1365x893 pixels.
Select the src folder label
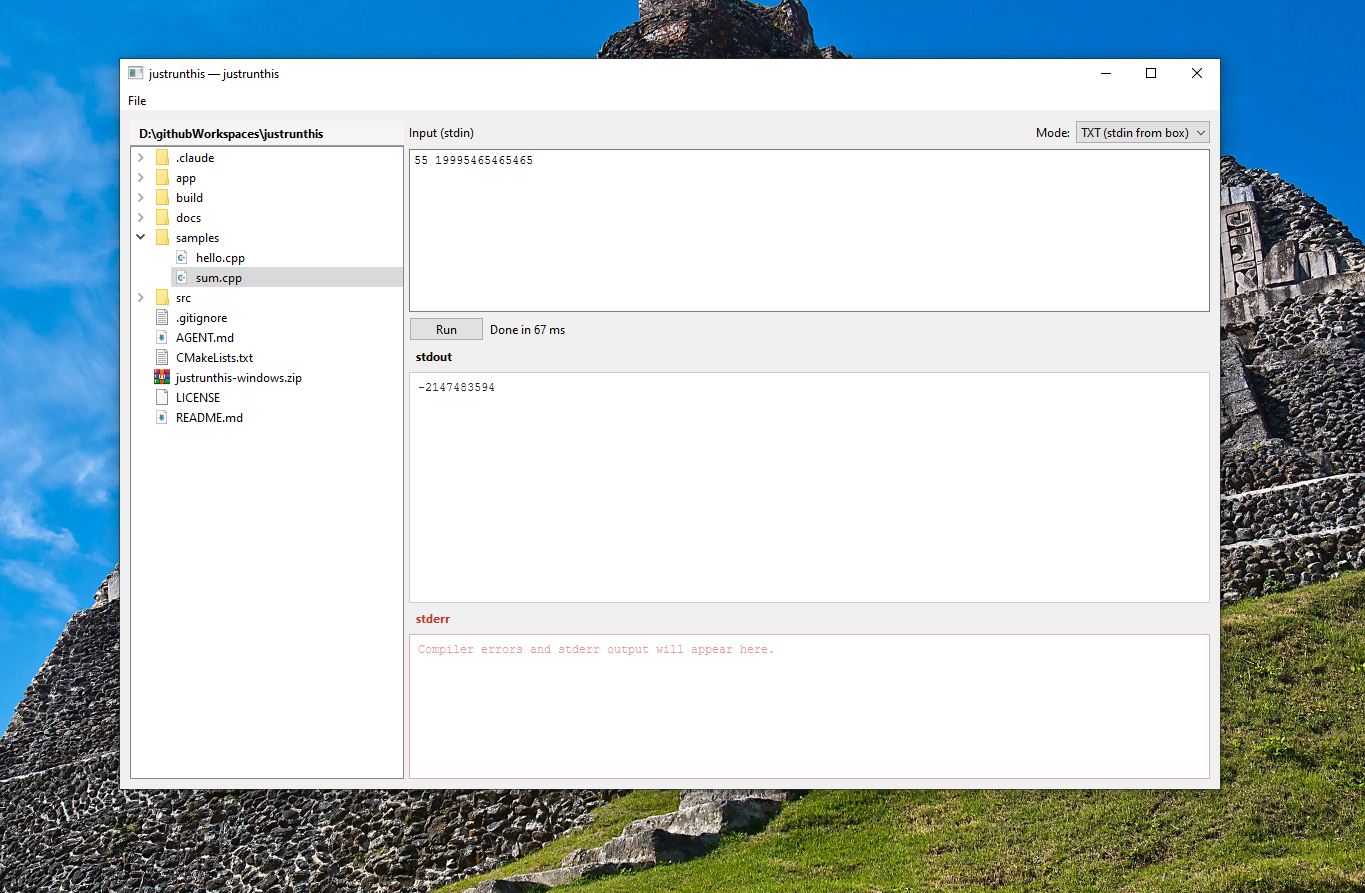(x=183, y=298)
